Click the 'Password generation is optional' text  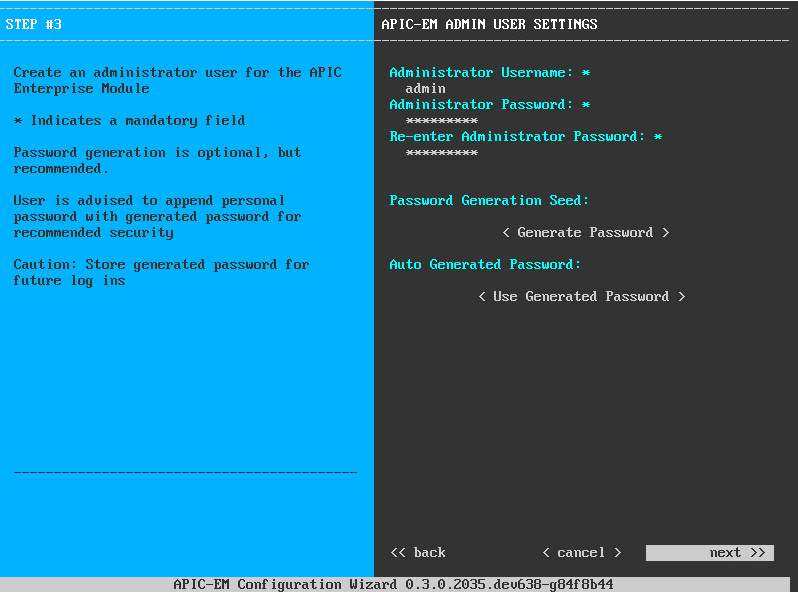pyautogui.click(x=157, y=160)
